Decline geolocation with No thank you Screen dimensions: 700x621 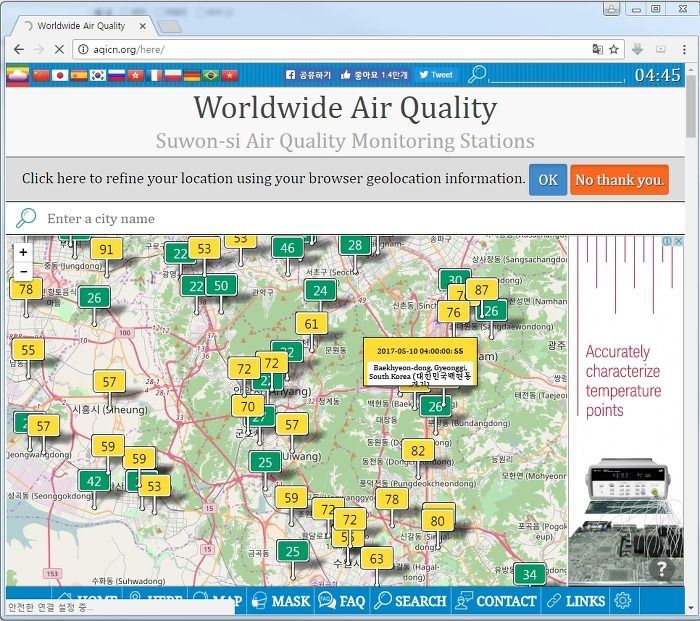click(x=619, y=180)
